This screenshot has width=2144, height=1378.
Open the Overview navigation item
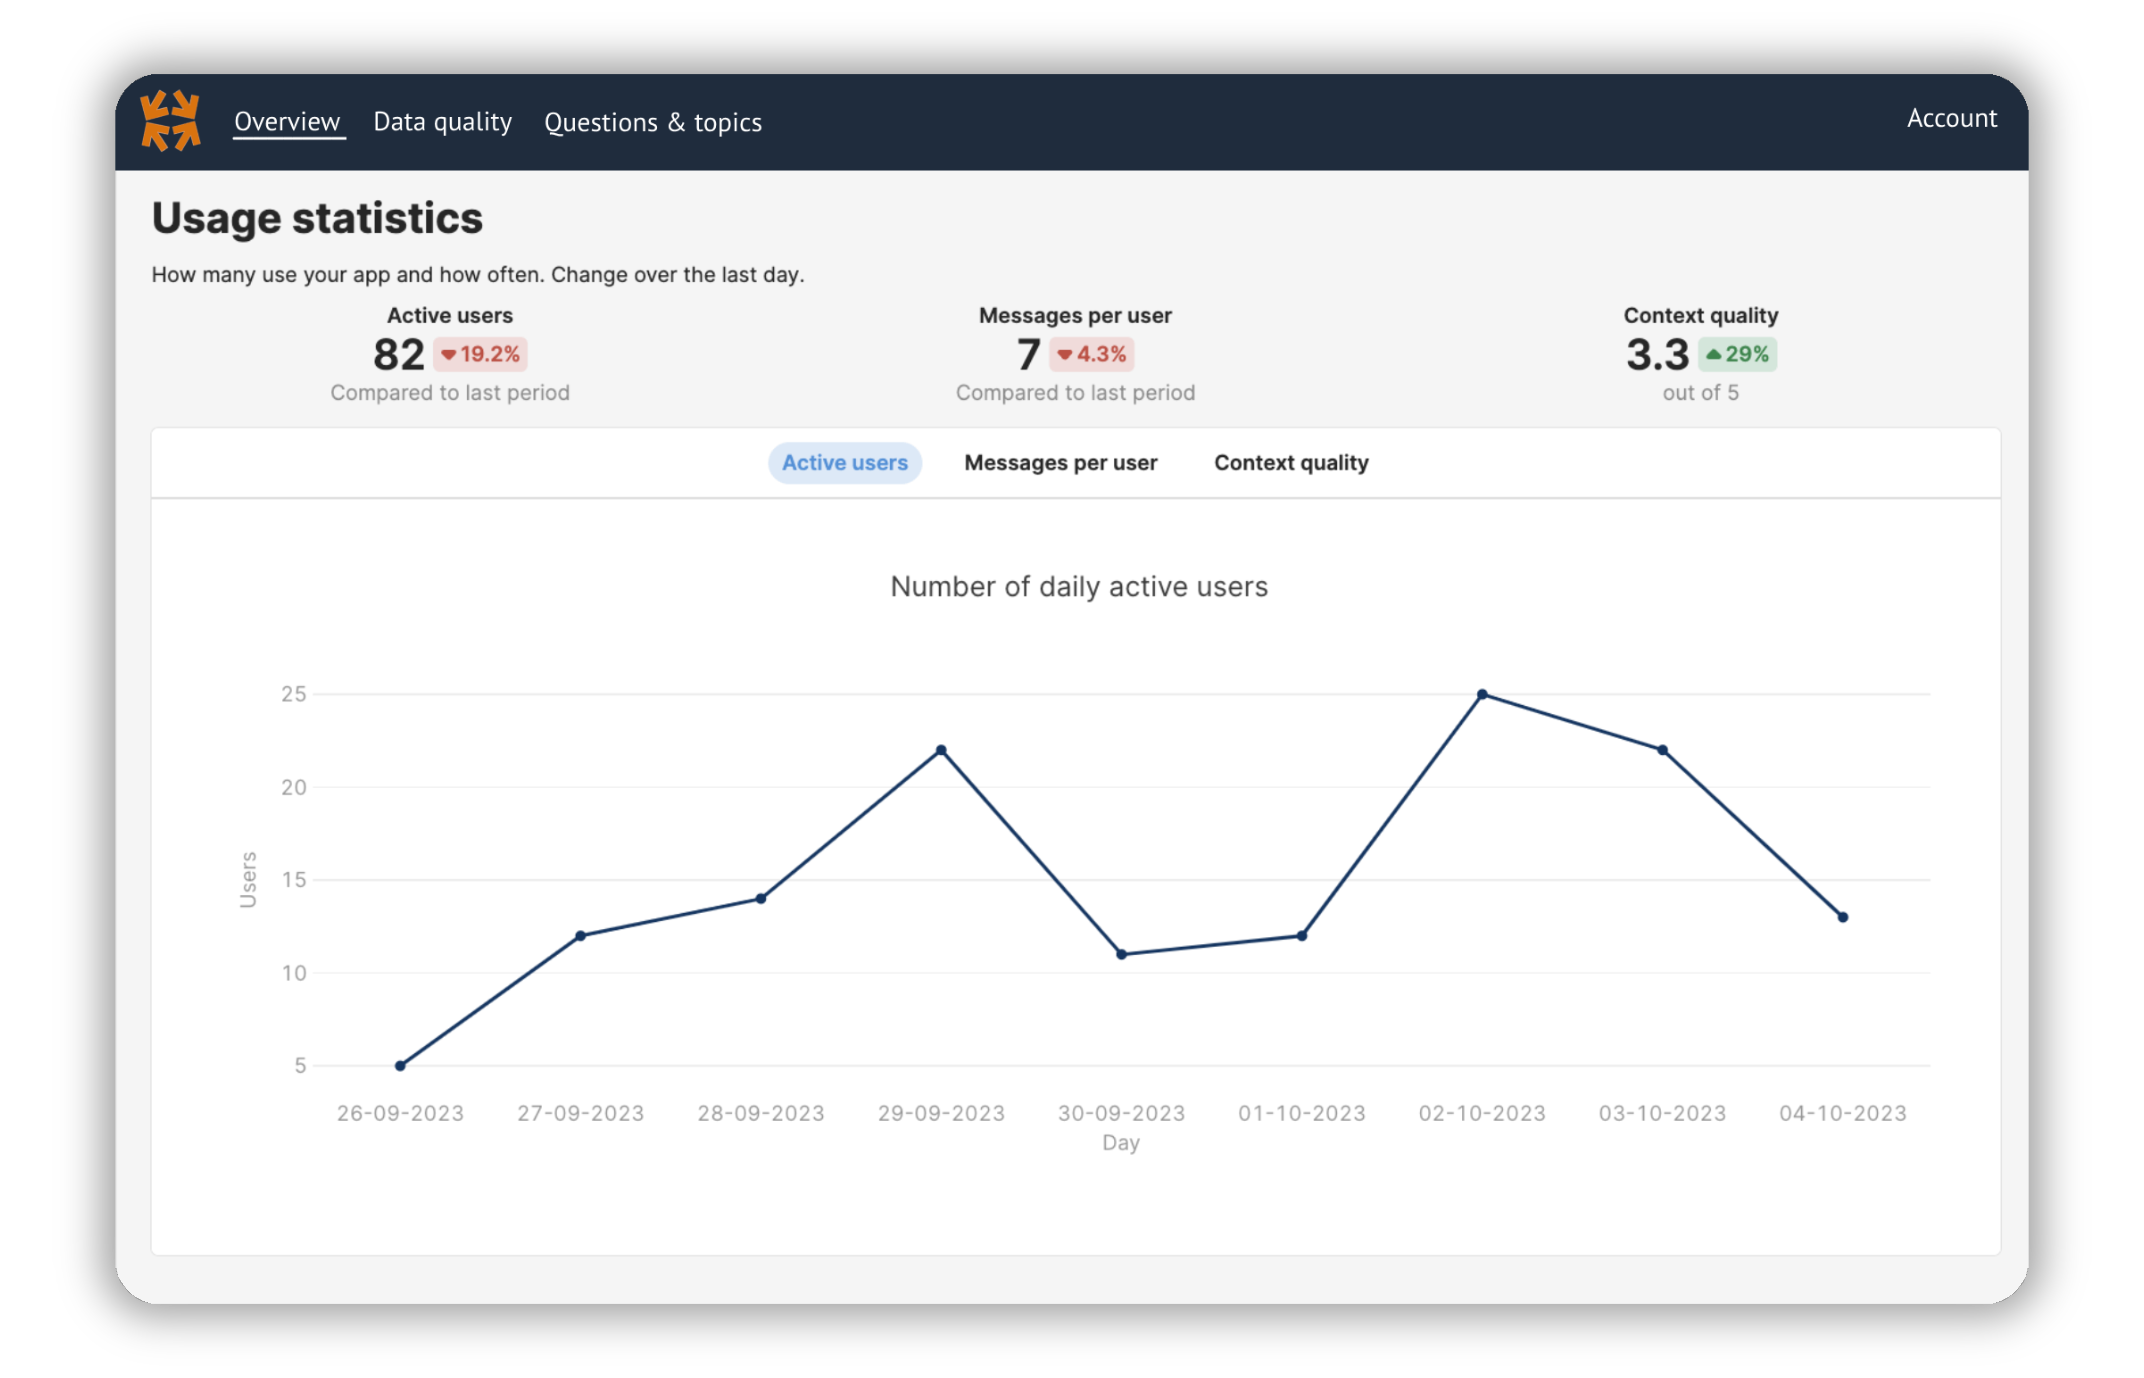(287, 122)
